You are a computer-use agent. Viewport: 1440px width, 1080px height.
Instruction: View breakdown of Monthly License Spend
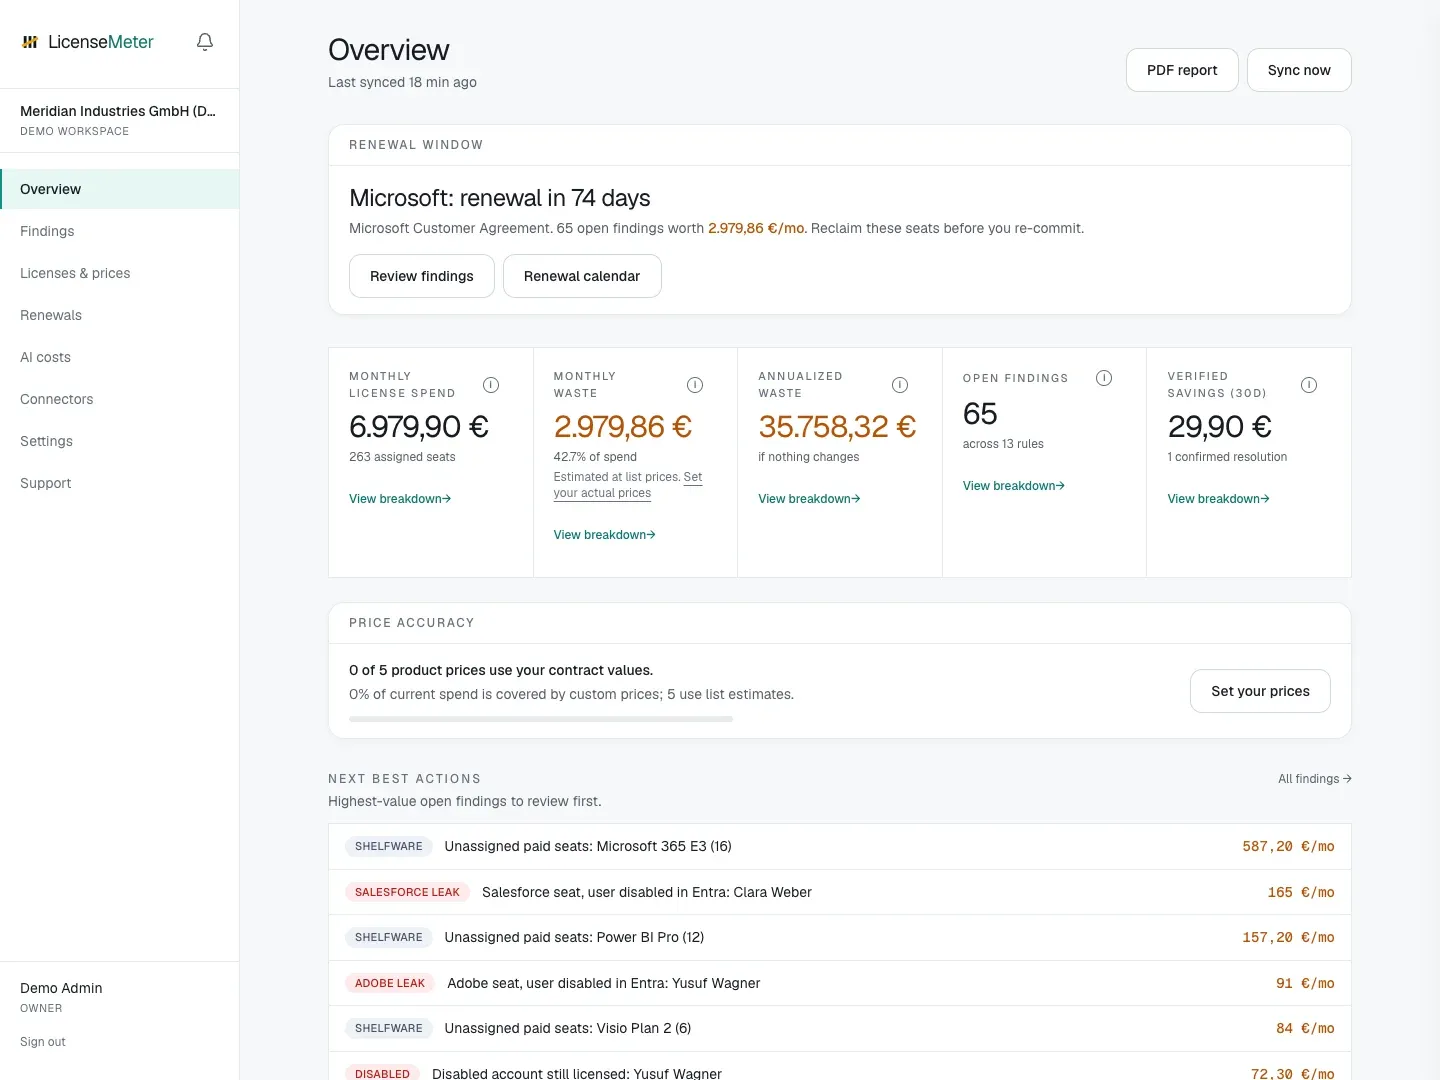[400, 499]
